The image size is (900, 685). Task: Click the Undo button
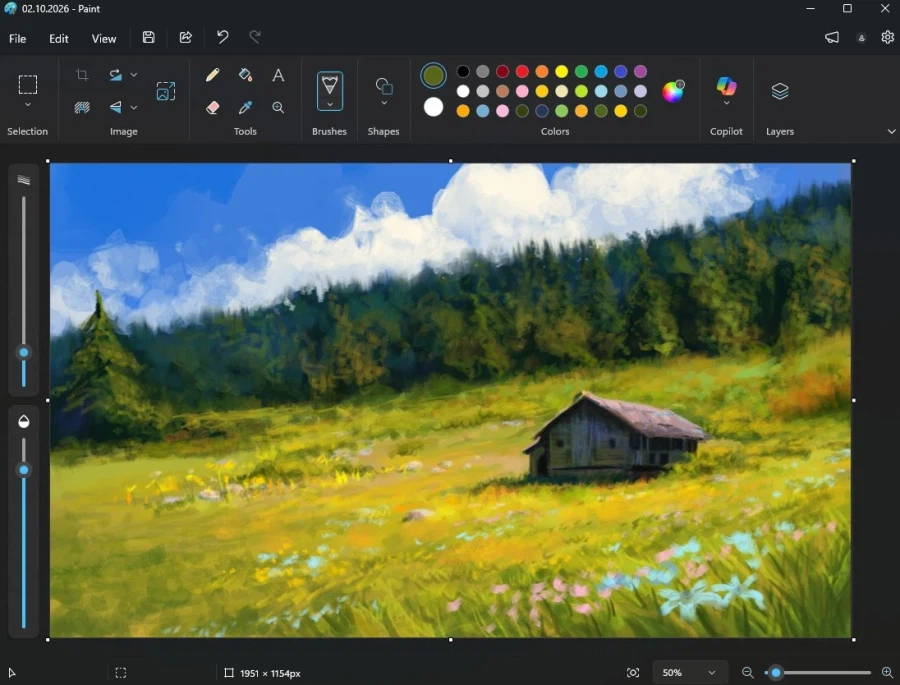pyautogui.click(x=222, y=38)
